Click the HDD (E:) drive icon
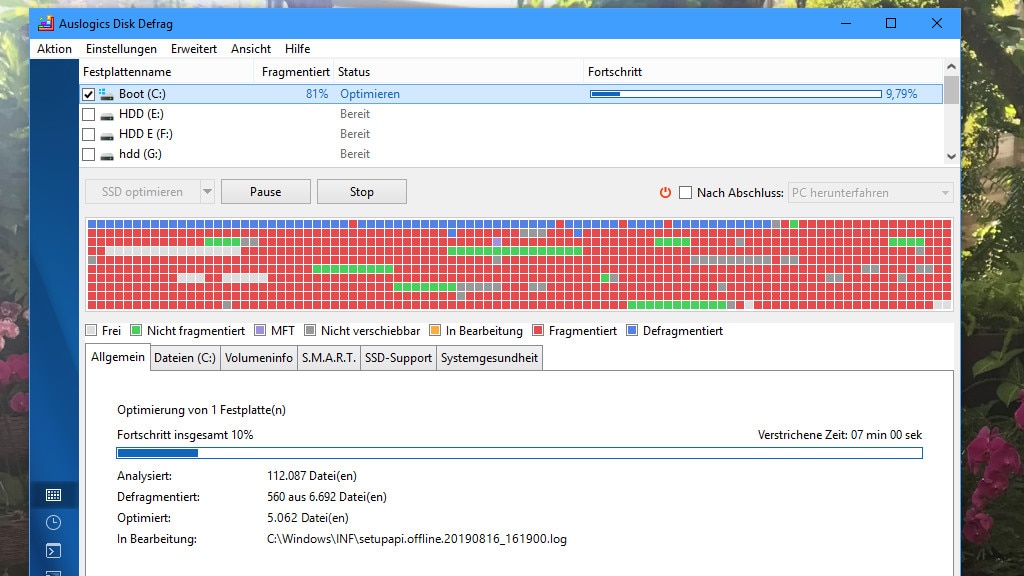Image resolution: width=1024 pixels, height=576 pixels. (x=106, y=115)
